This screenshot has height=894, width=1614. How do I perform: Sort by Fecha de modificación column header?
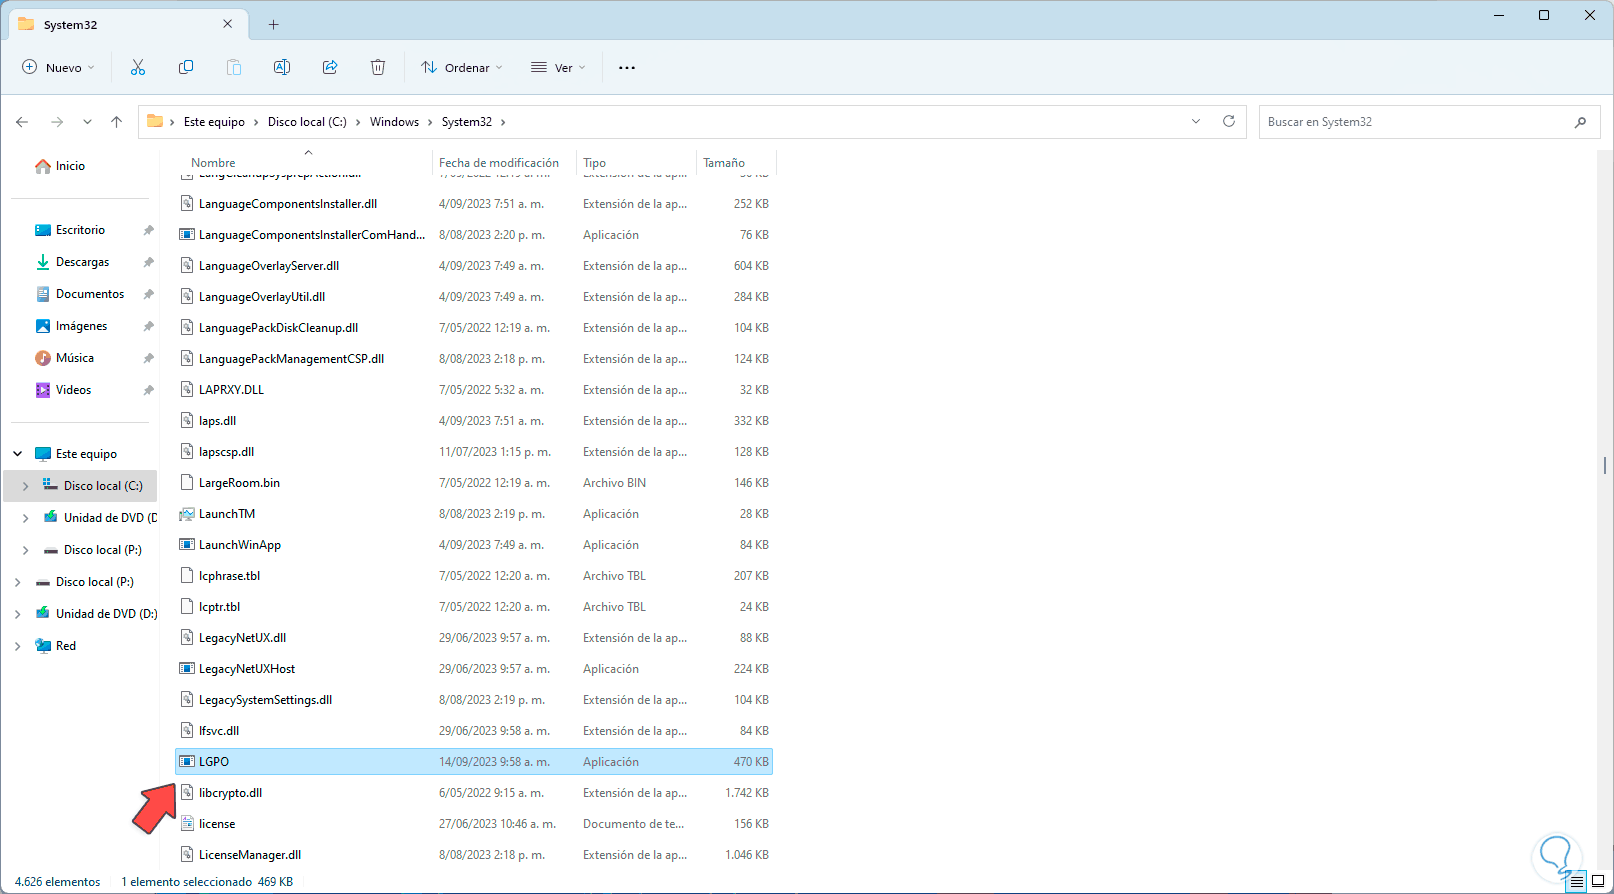[x=498, y=162]
